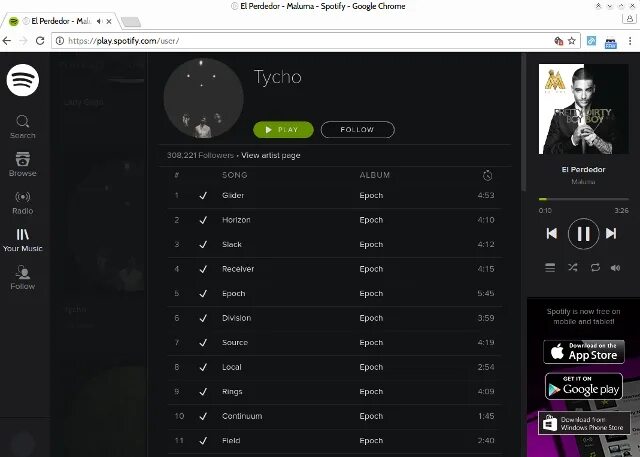Click the Chrome forward arrow
The width and height of the screenshot is (640, 457).
[x=23, y=41]
